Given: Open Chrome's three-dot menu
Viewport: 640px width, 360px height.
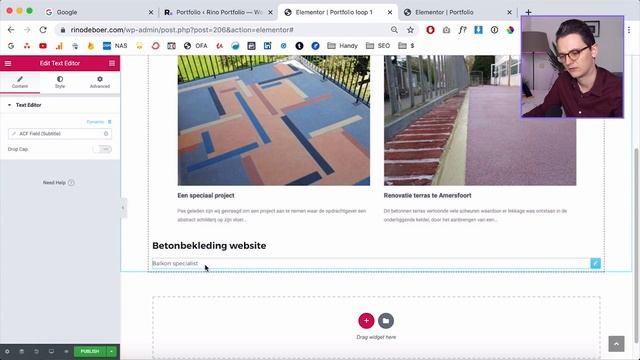Looking at the screenshot, I should pyautogui.click(x=629, y=30).
